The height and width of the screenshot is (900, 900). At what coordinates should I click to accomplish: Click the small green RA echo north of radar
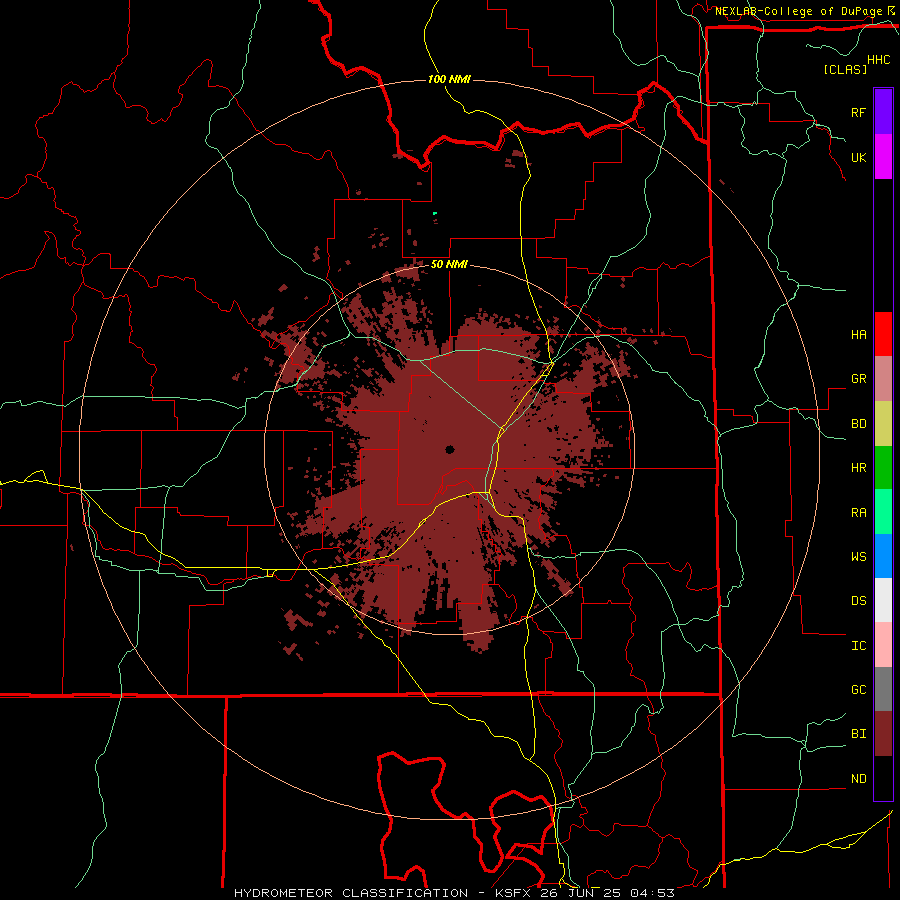click(x=435, y=214)
